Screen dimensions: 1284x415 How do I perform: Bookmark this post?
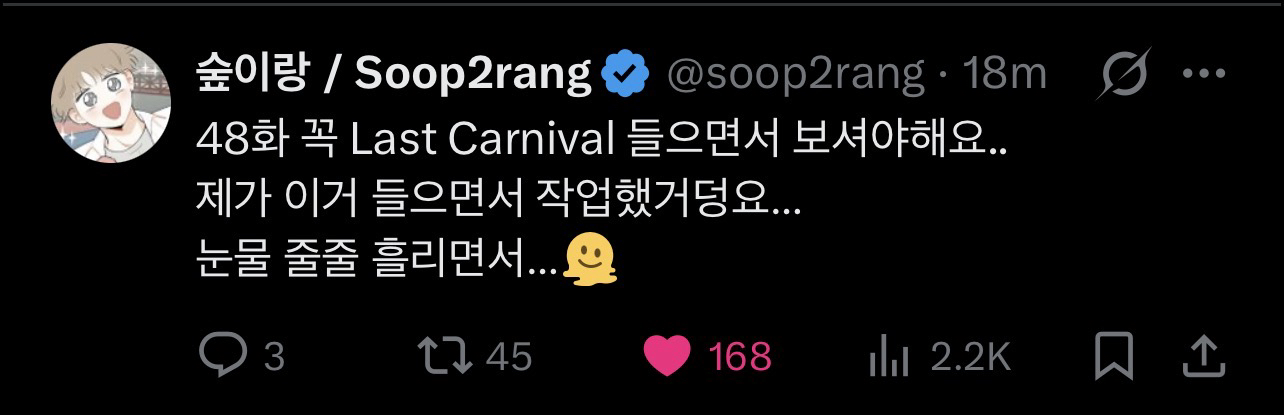pos(1113,356)
